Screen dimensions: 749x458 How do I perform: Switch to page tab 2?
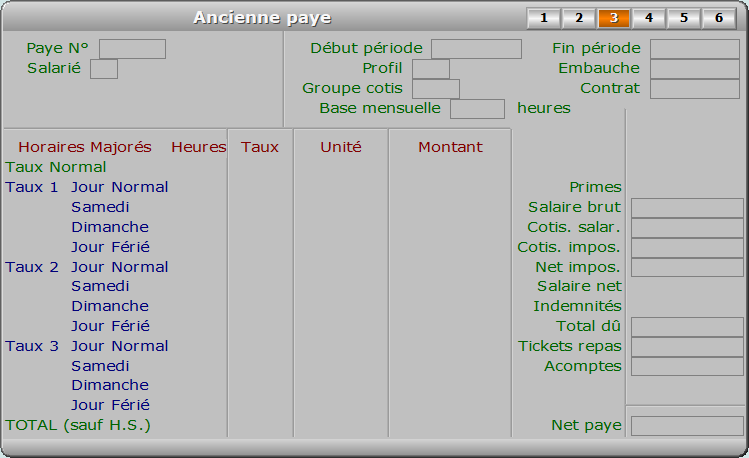[x=579, y=18]
